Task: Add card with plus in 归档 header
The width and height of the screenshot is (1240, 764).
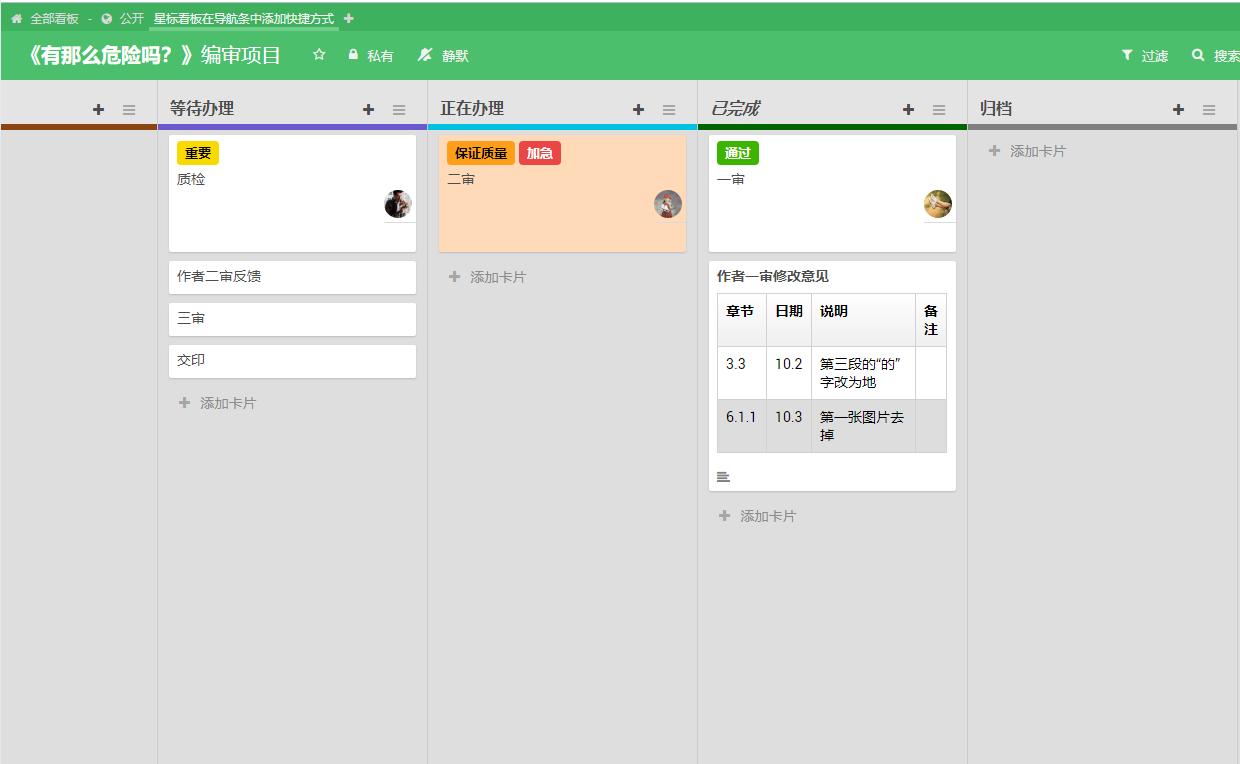Action: pos(1178,110)
